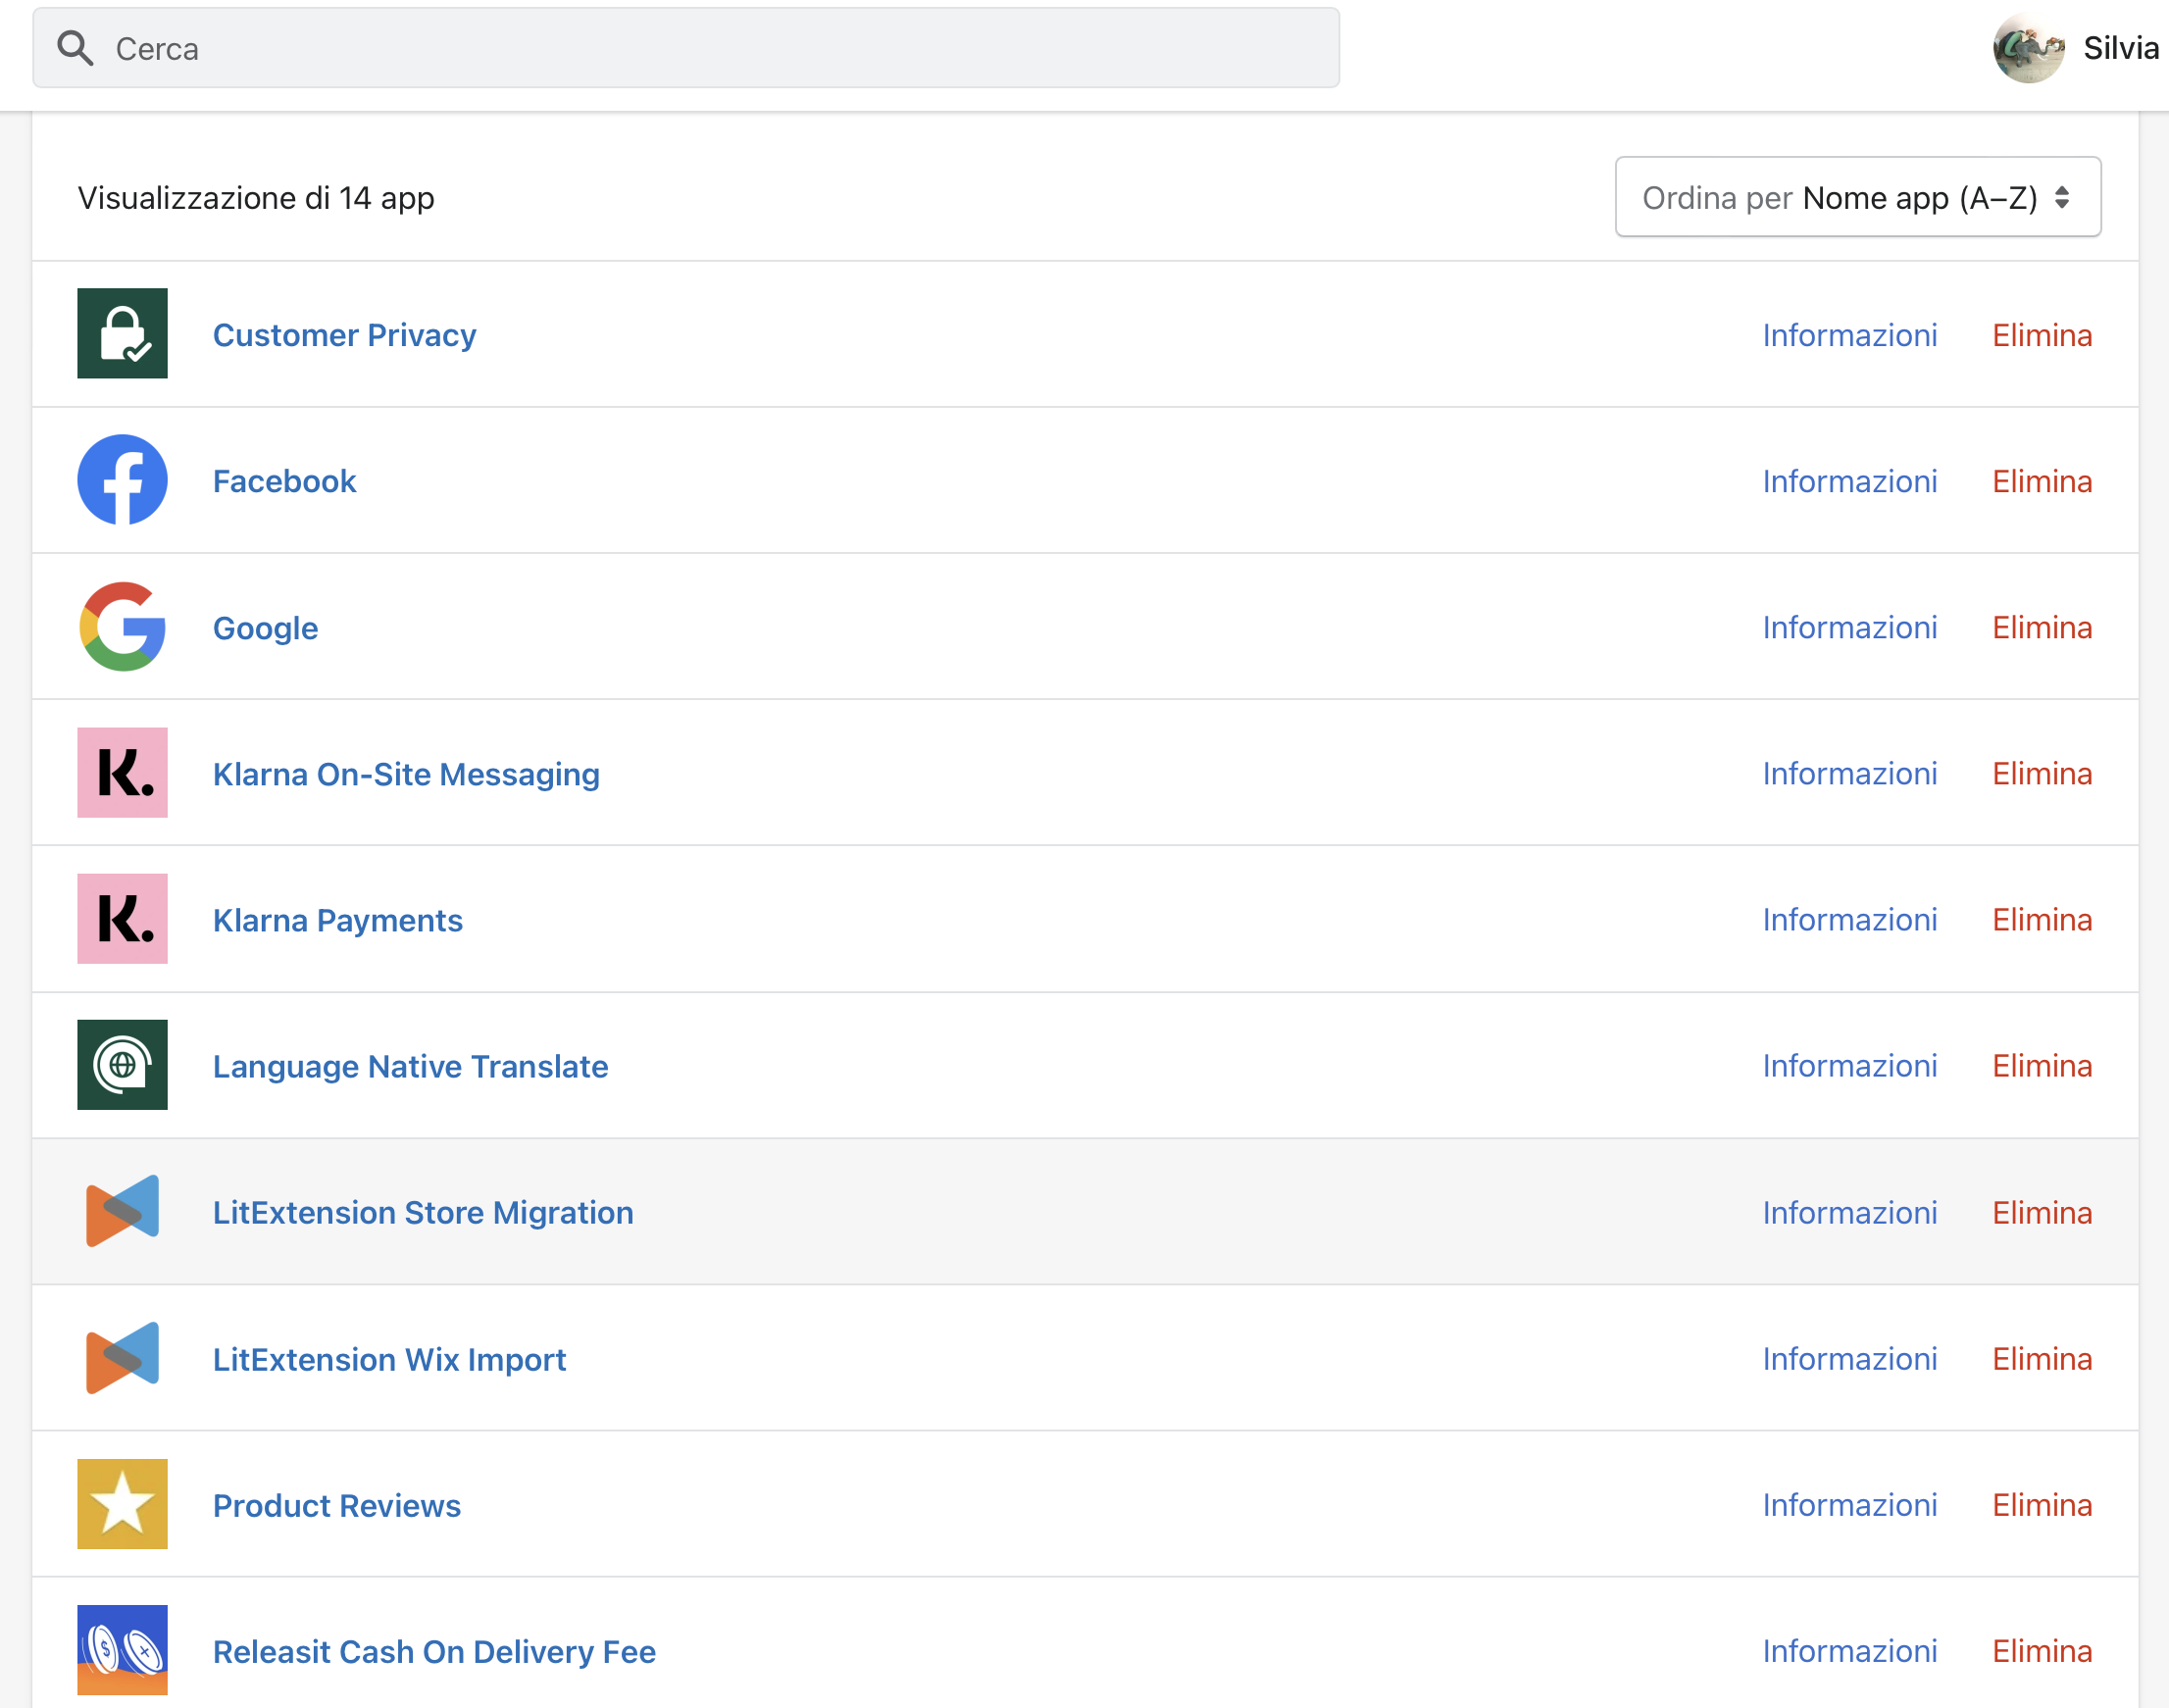Delete the Customer Privacy app via Elimina

2041,335
